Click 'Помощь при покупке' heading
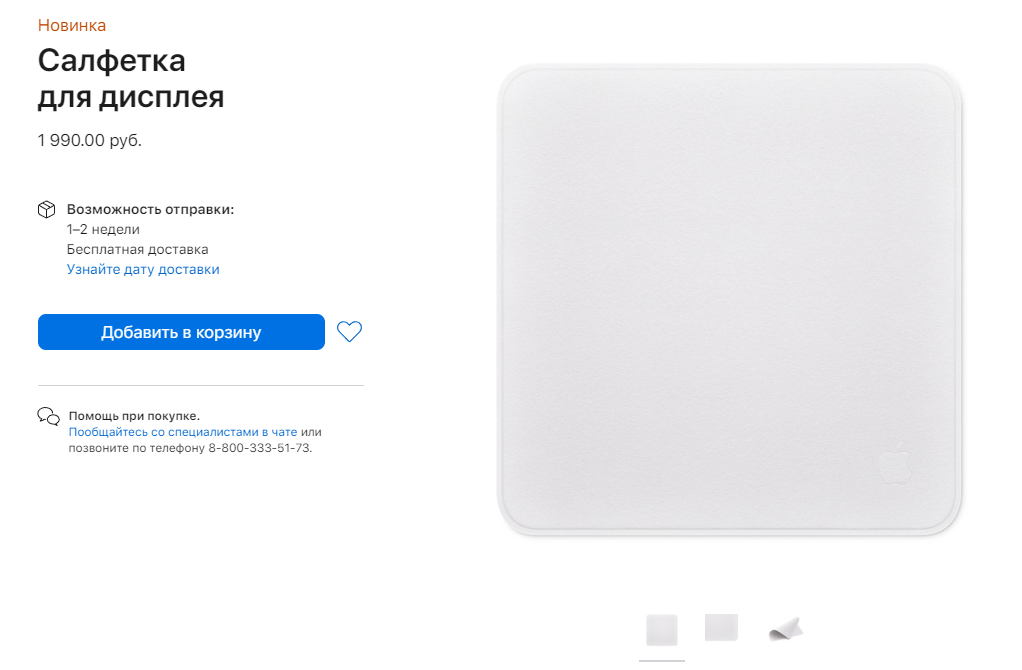1022x670 pixels. [x=134, y=416]
